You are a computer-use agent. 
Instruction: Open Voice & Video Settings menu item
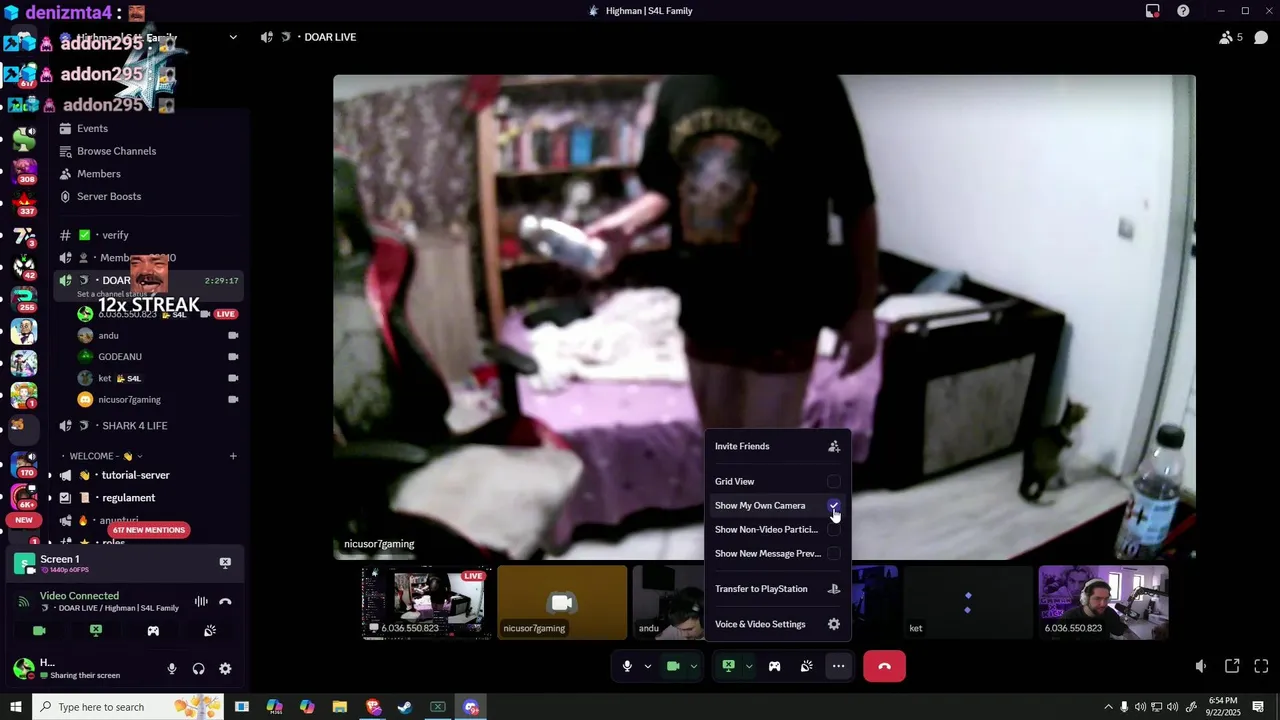pos(777,624)
